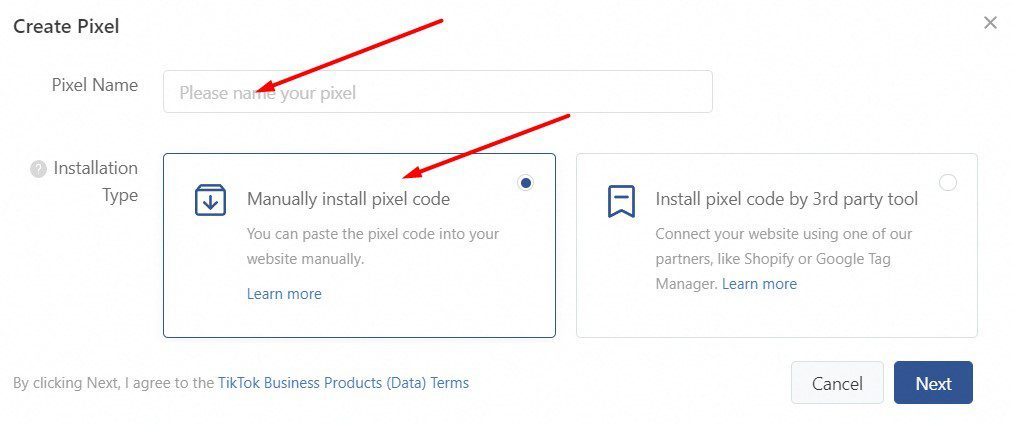Open TikTok Business Products (Data) Terms link

[343, 383]
